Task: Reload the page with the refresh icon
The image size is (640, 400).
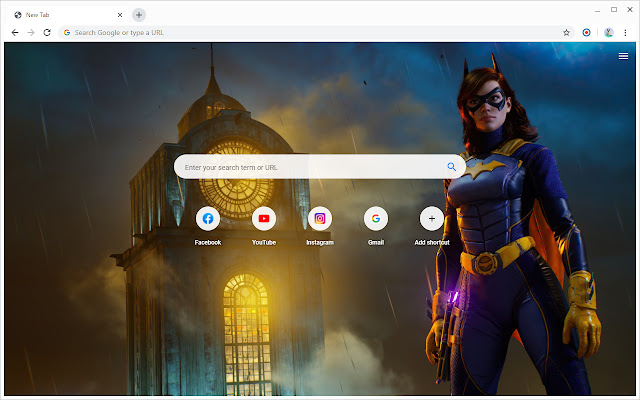Action: pyautogui.click(x=47, y=33)
